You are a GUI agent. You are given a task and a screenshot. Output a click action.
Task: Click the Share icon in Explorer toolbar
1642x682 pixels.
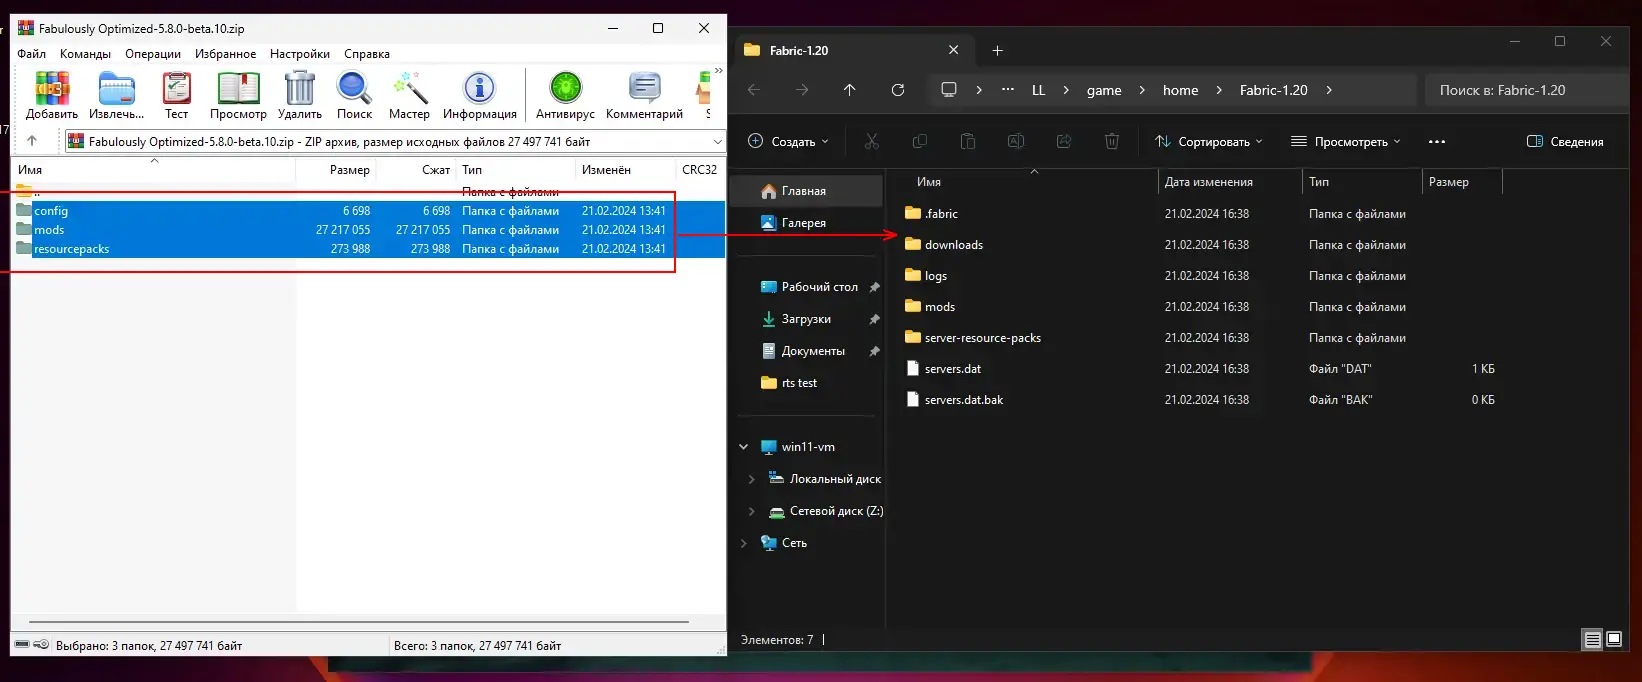click(x=1064, y=142)
